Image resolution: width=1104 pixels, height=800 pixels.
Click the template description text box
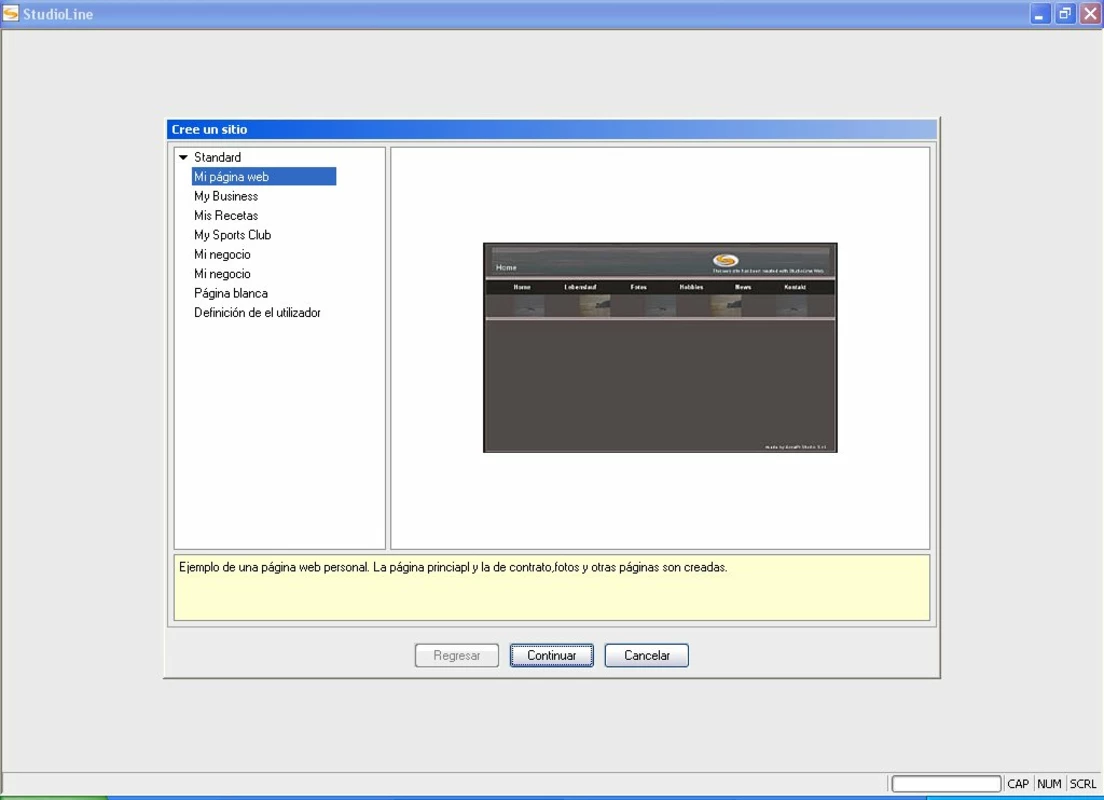pyautogui.click(x=552, y=588)
